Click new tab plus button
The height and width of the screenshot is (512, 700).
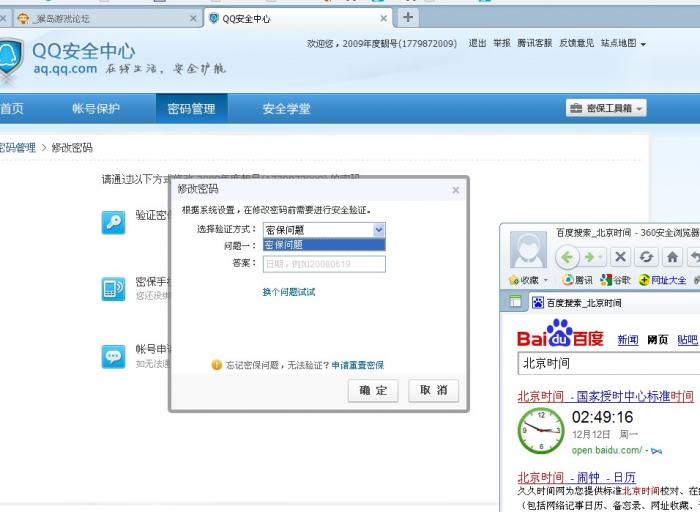408,17
